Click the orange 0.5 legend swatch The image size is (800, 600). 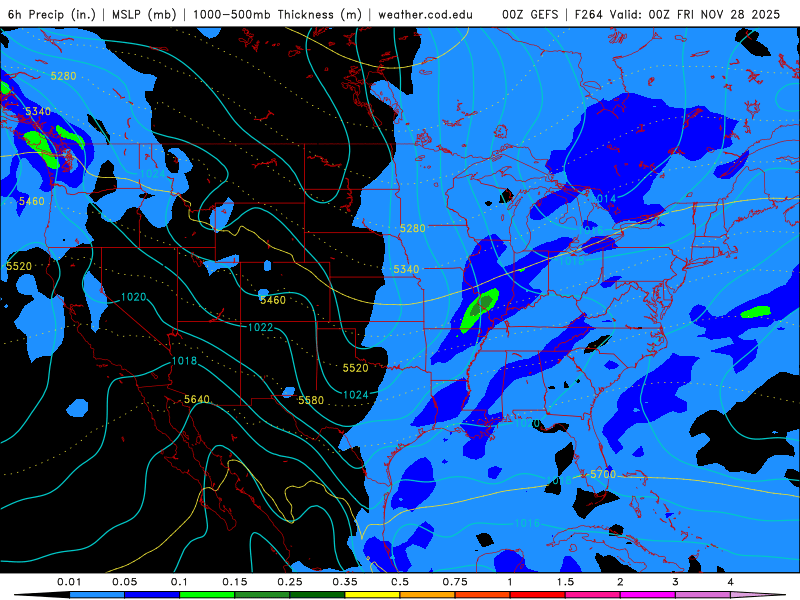[x=427, y=595]
